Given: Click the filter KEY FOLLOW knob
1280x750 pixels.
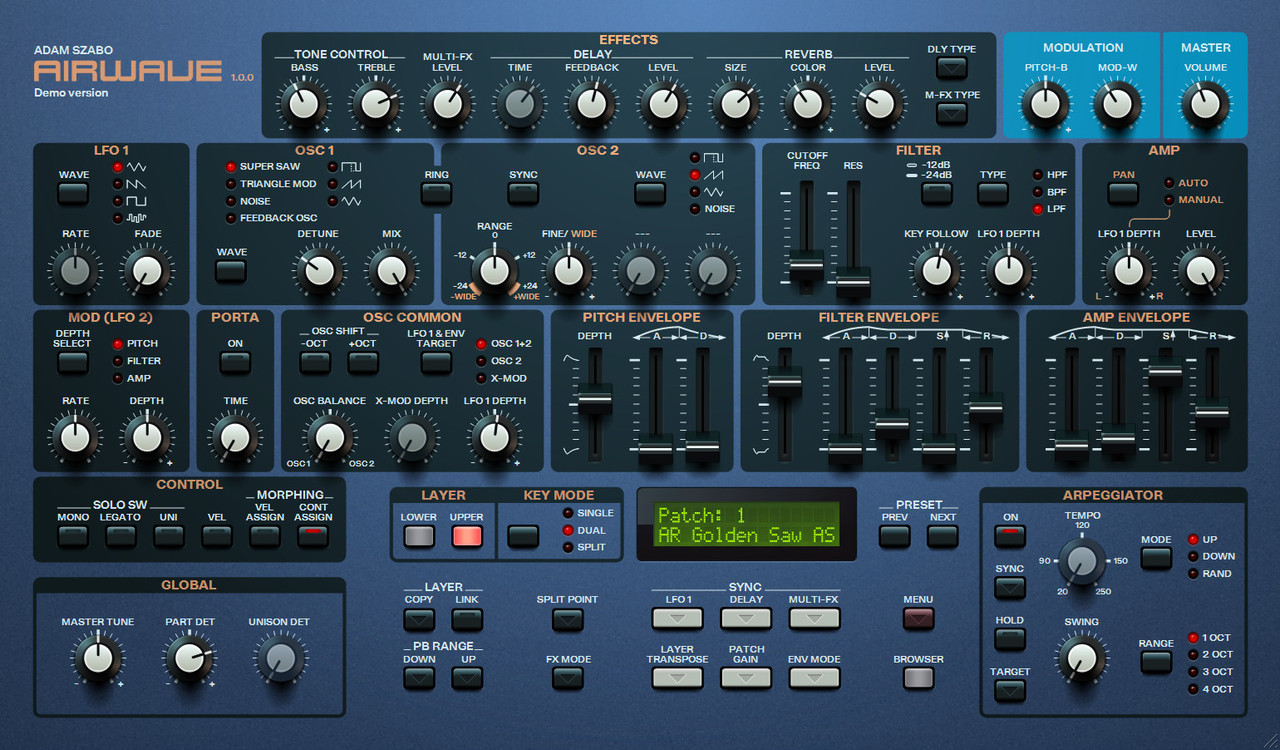Looking at the screenshot, I should tap(936, 270).
